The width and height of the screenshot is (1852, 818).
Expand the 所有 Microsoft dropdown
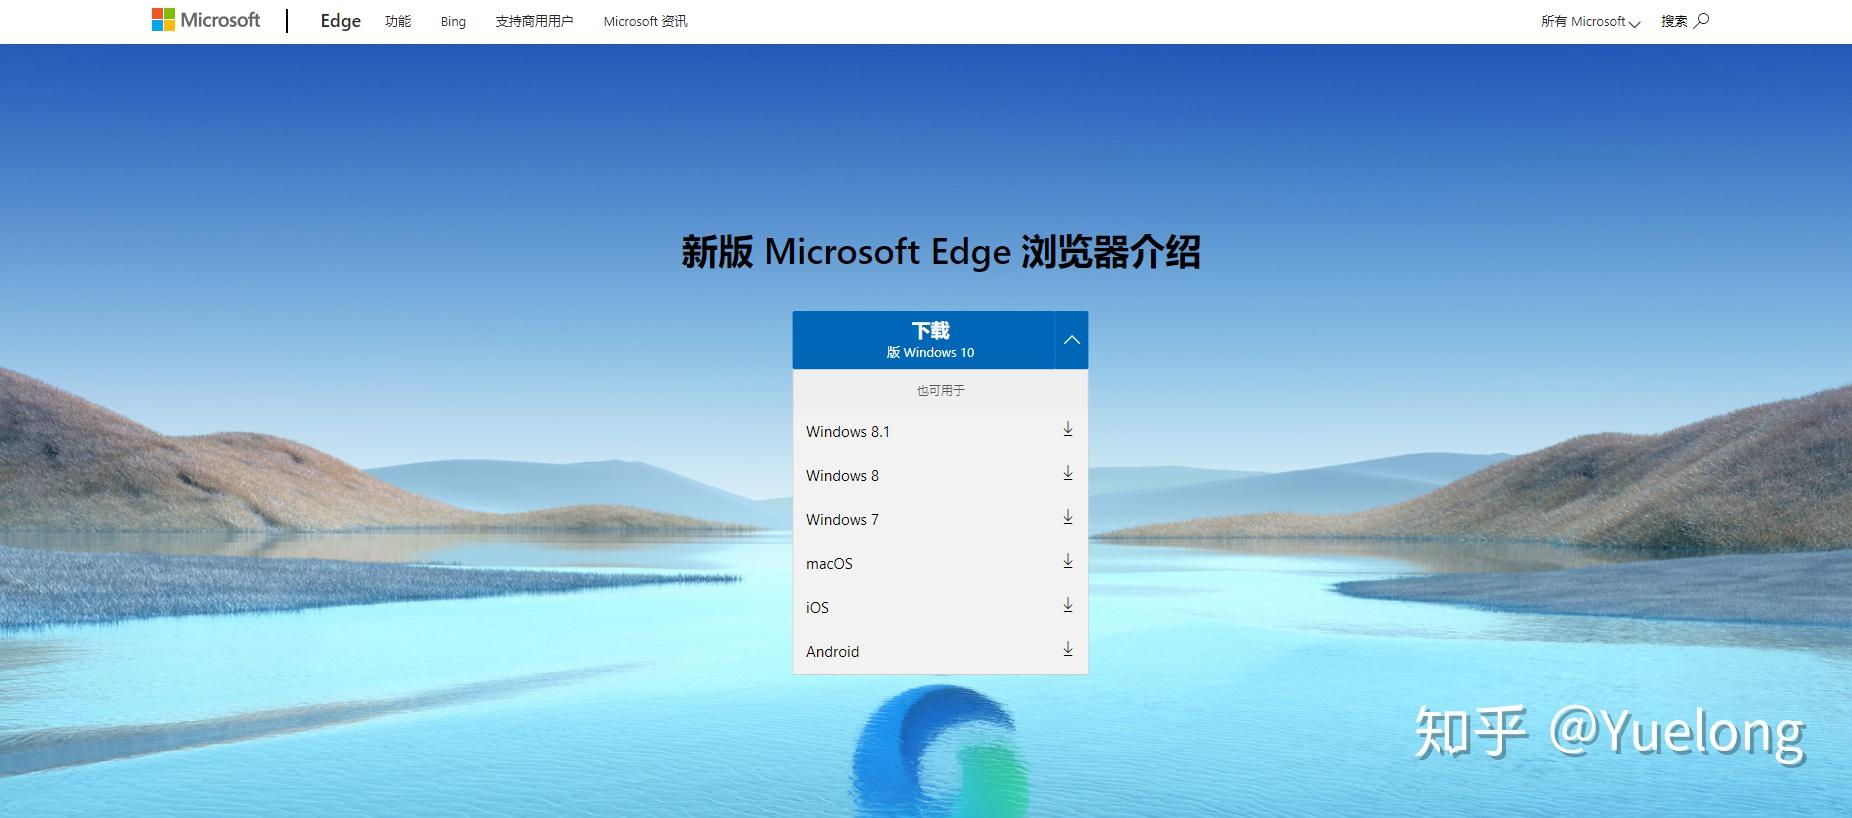click(x=1590, y=21)
